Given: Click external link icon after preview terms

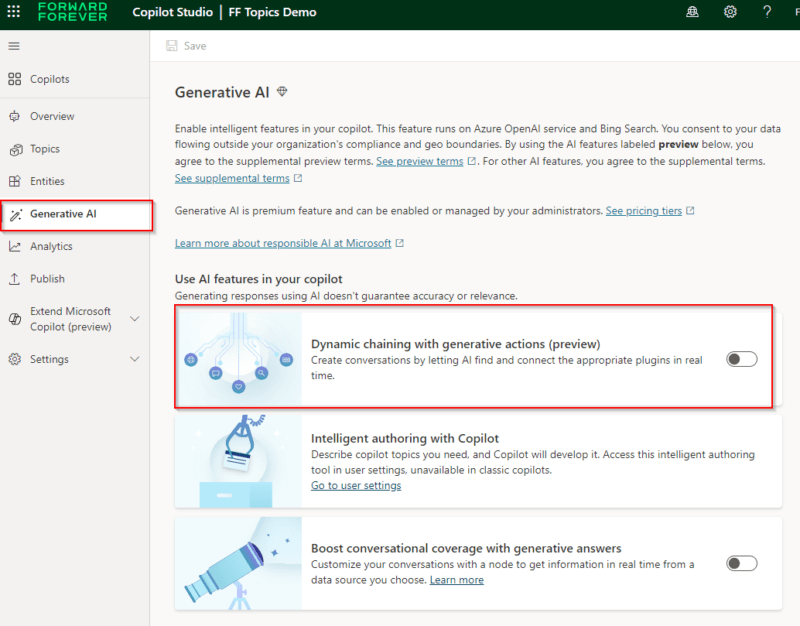Looking at the screenshot, I should 472,161.
